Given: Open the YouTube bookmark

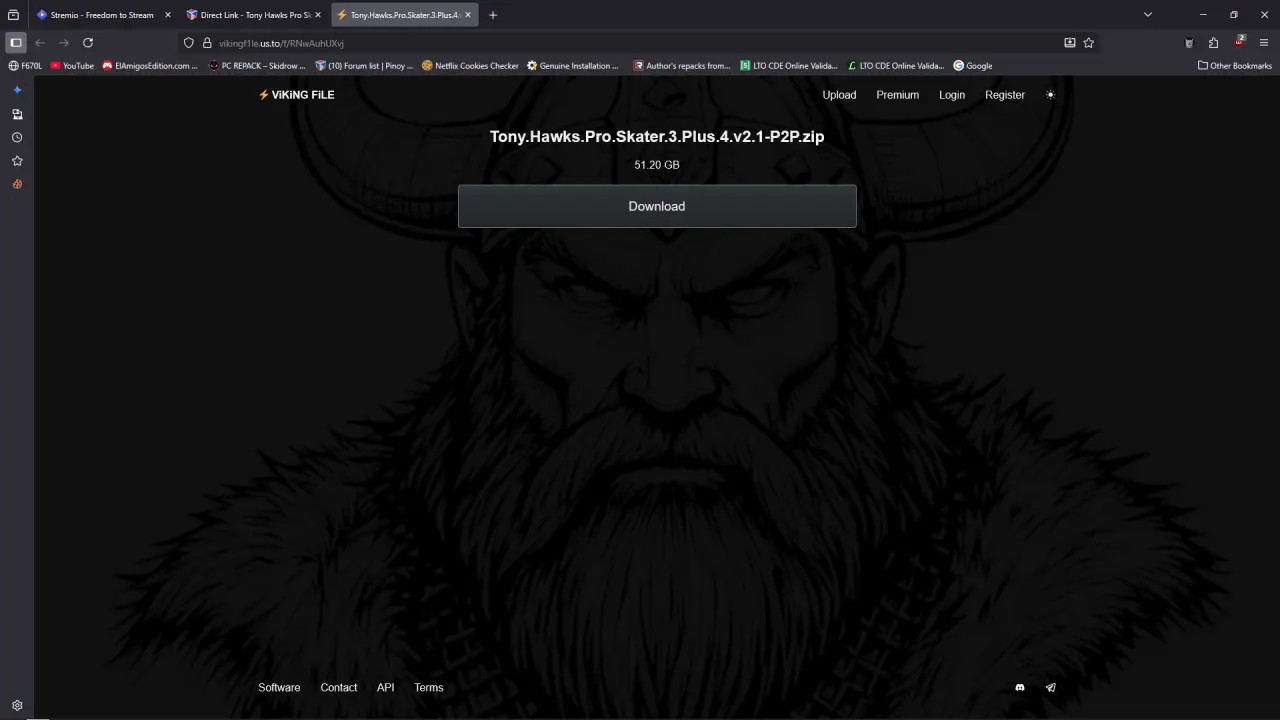Looking at the screenshot, I should click(x=71, y=66).
